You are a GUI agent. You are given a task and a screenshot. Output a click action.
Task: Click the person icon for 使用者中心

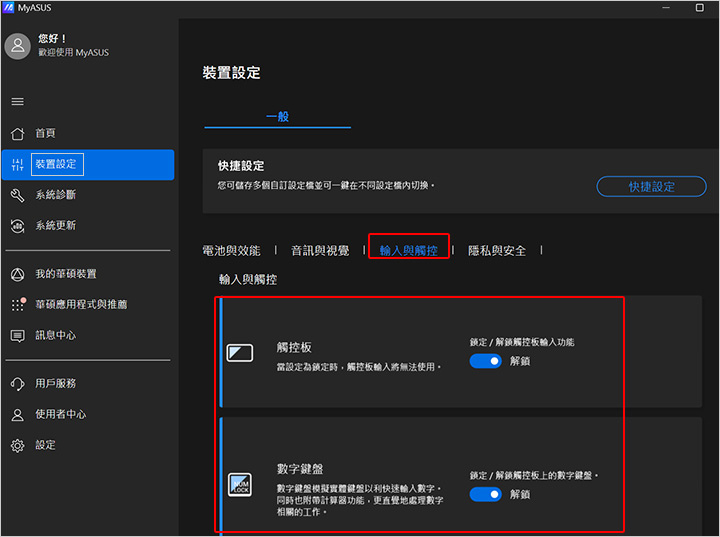coord(17,415)
